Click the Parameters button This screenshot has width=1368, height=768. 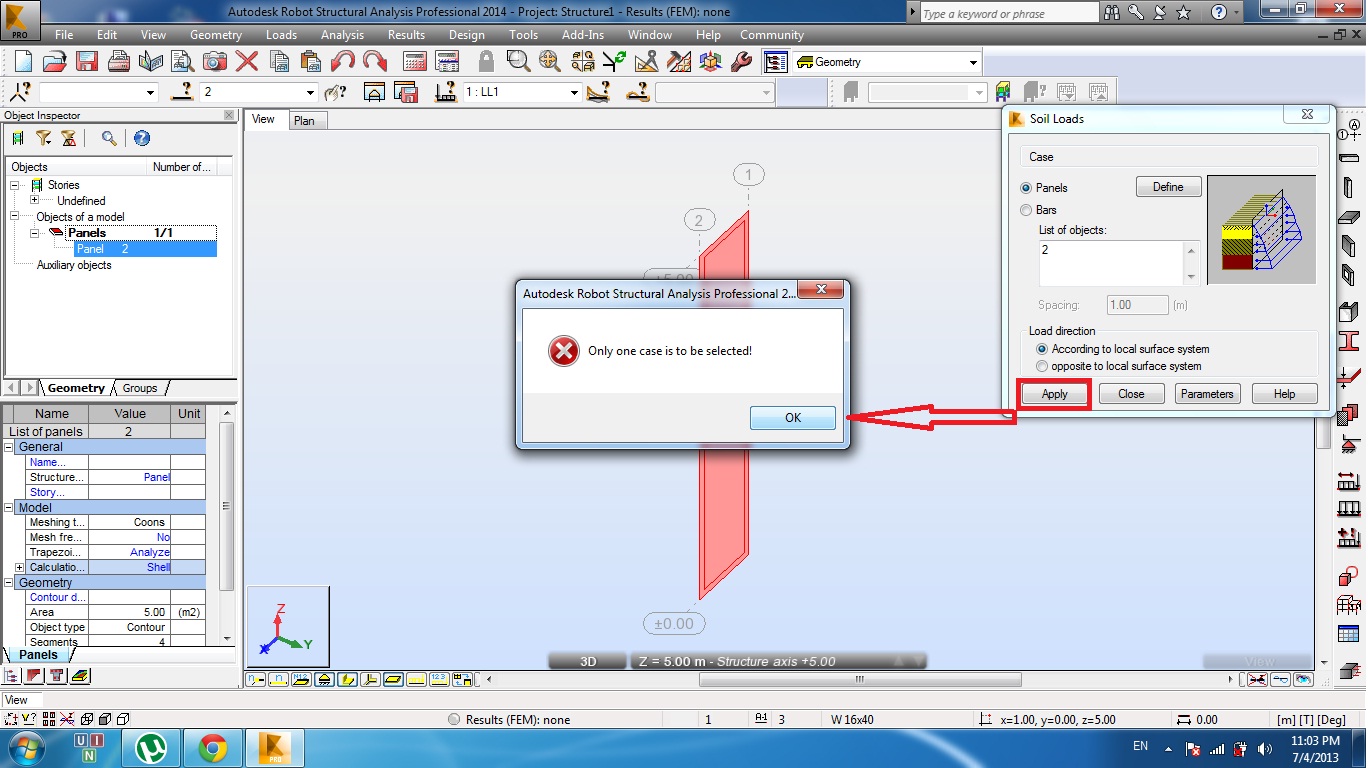tap(1207, 394)
